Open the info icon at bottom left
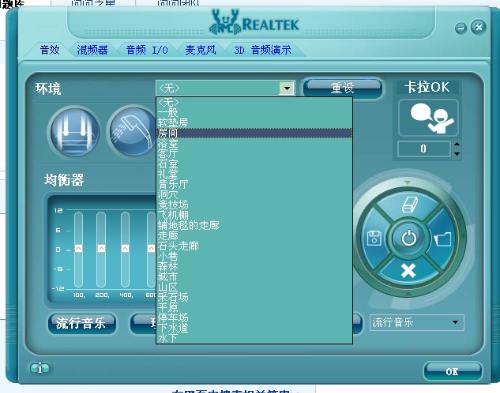This screenshot has height=393, width=500. coord(40,368)
